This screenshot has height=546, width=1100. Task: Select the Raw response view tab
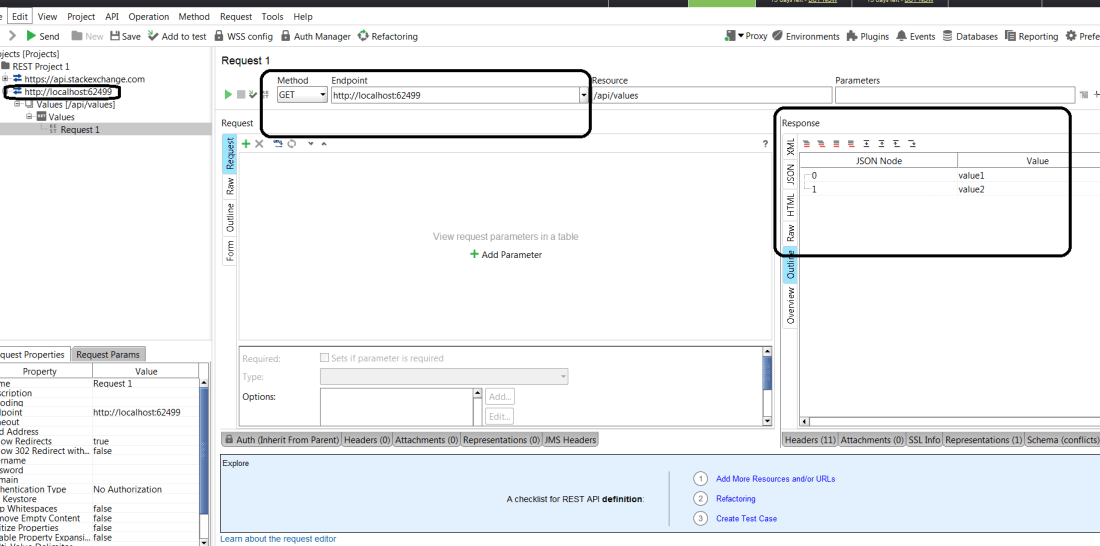pos(790,234)
